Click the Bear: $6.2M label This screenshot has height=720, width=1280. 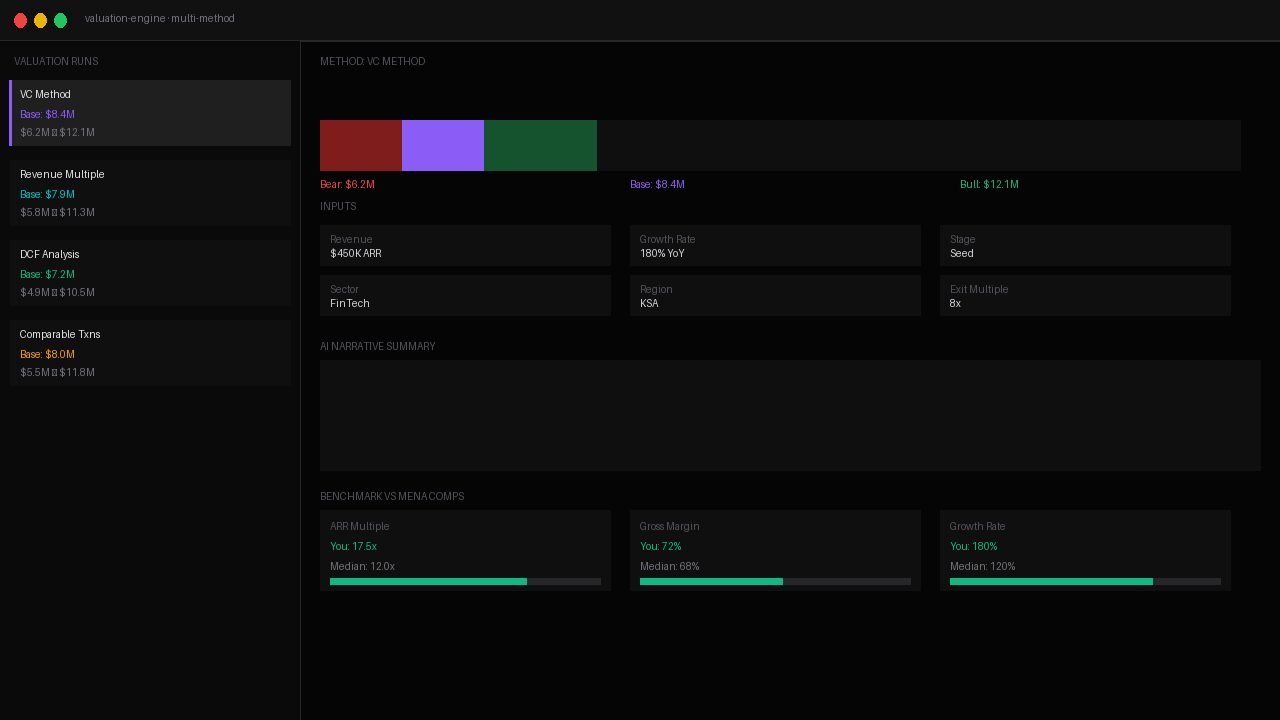[x=347, y=185]
